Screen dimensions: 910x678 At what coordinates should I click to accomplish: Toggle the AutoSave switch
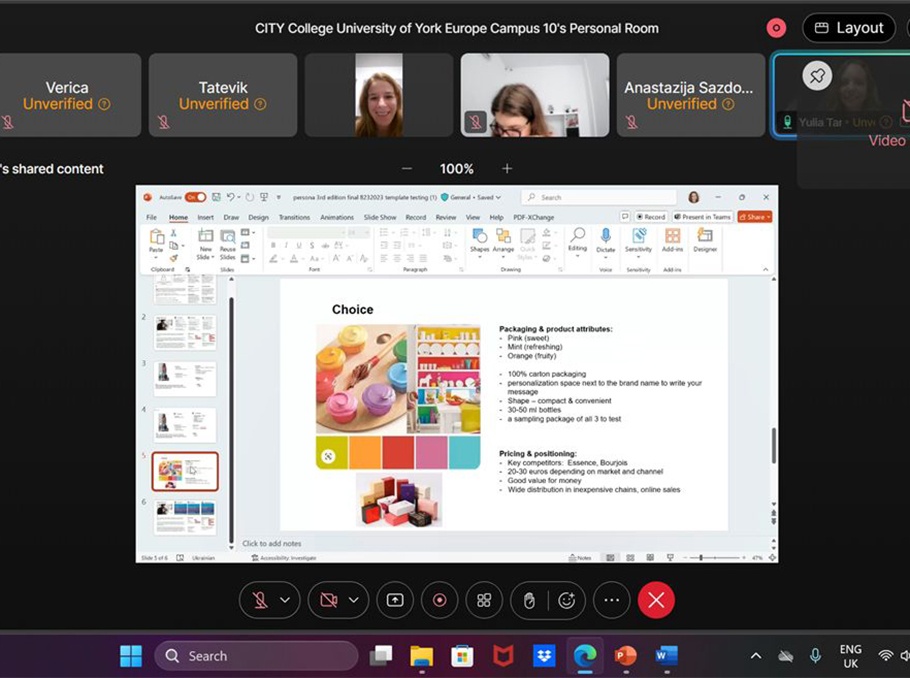(196, 197)
